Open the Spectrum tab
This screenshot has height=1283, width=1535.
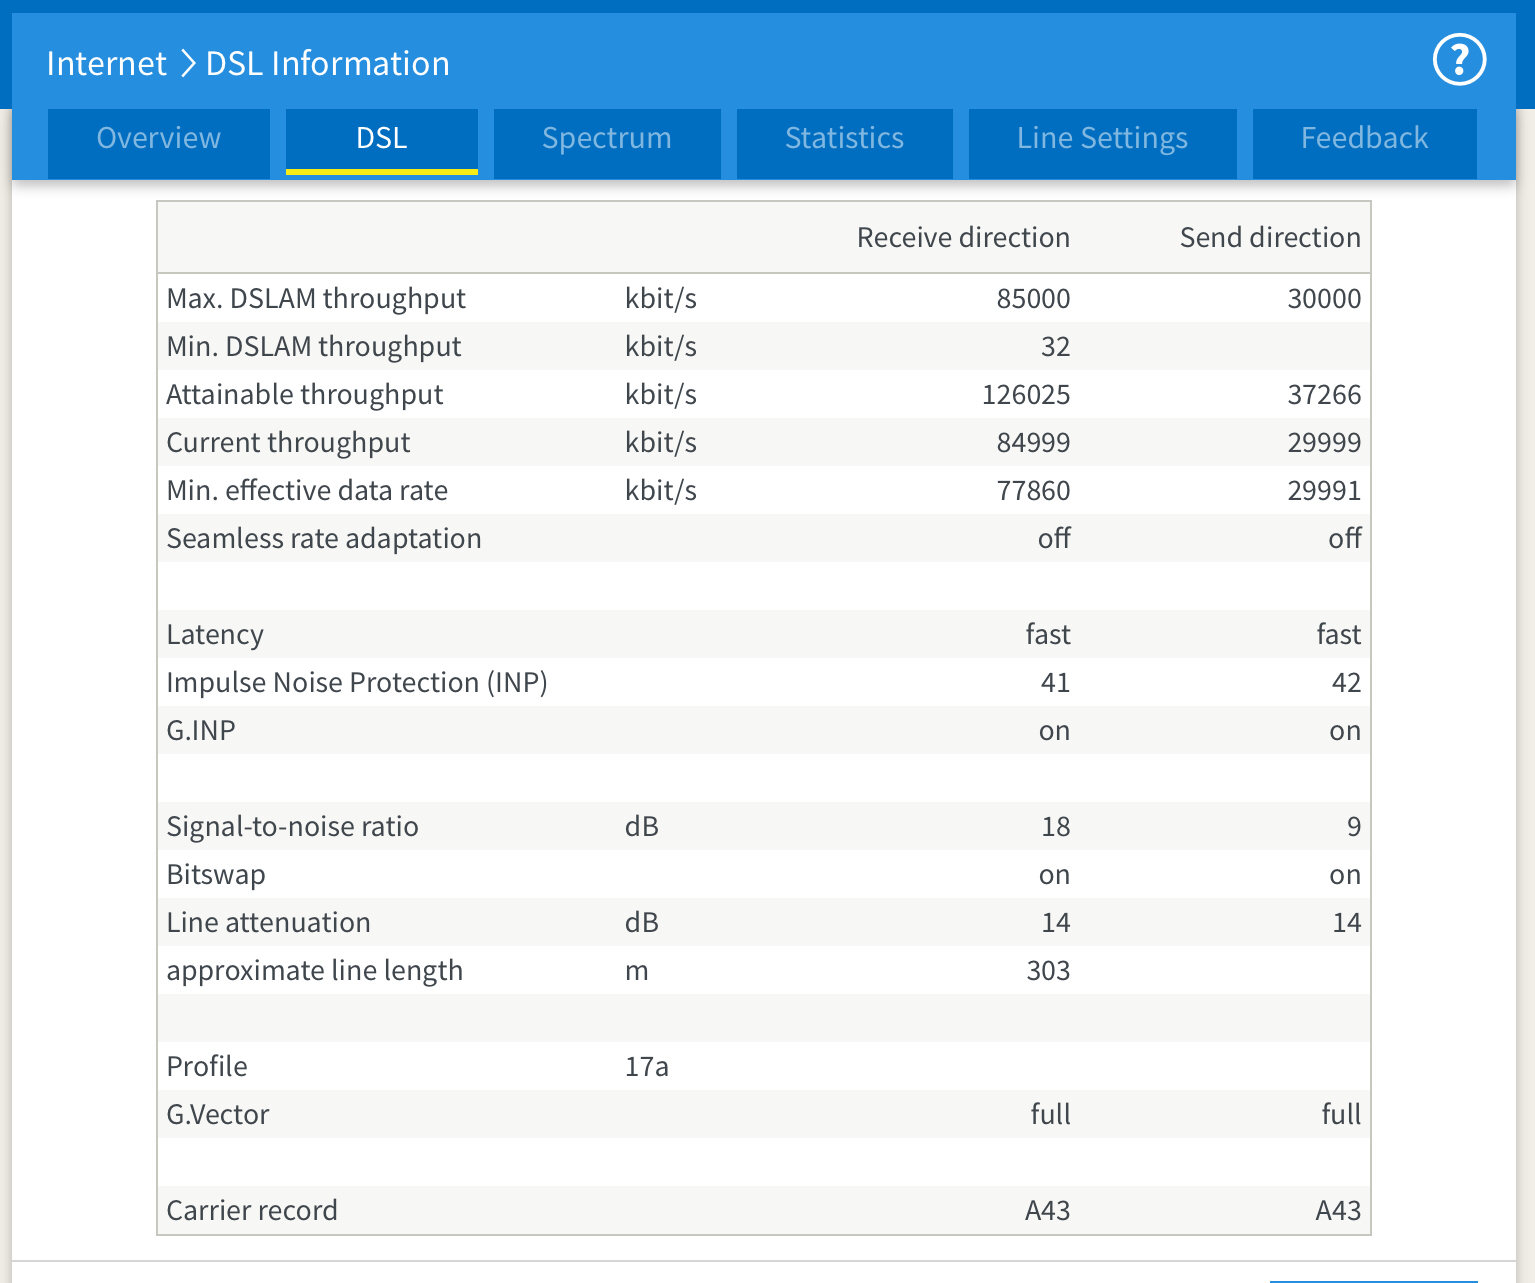coord(606,138)
